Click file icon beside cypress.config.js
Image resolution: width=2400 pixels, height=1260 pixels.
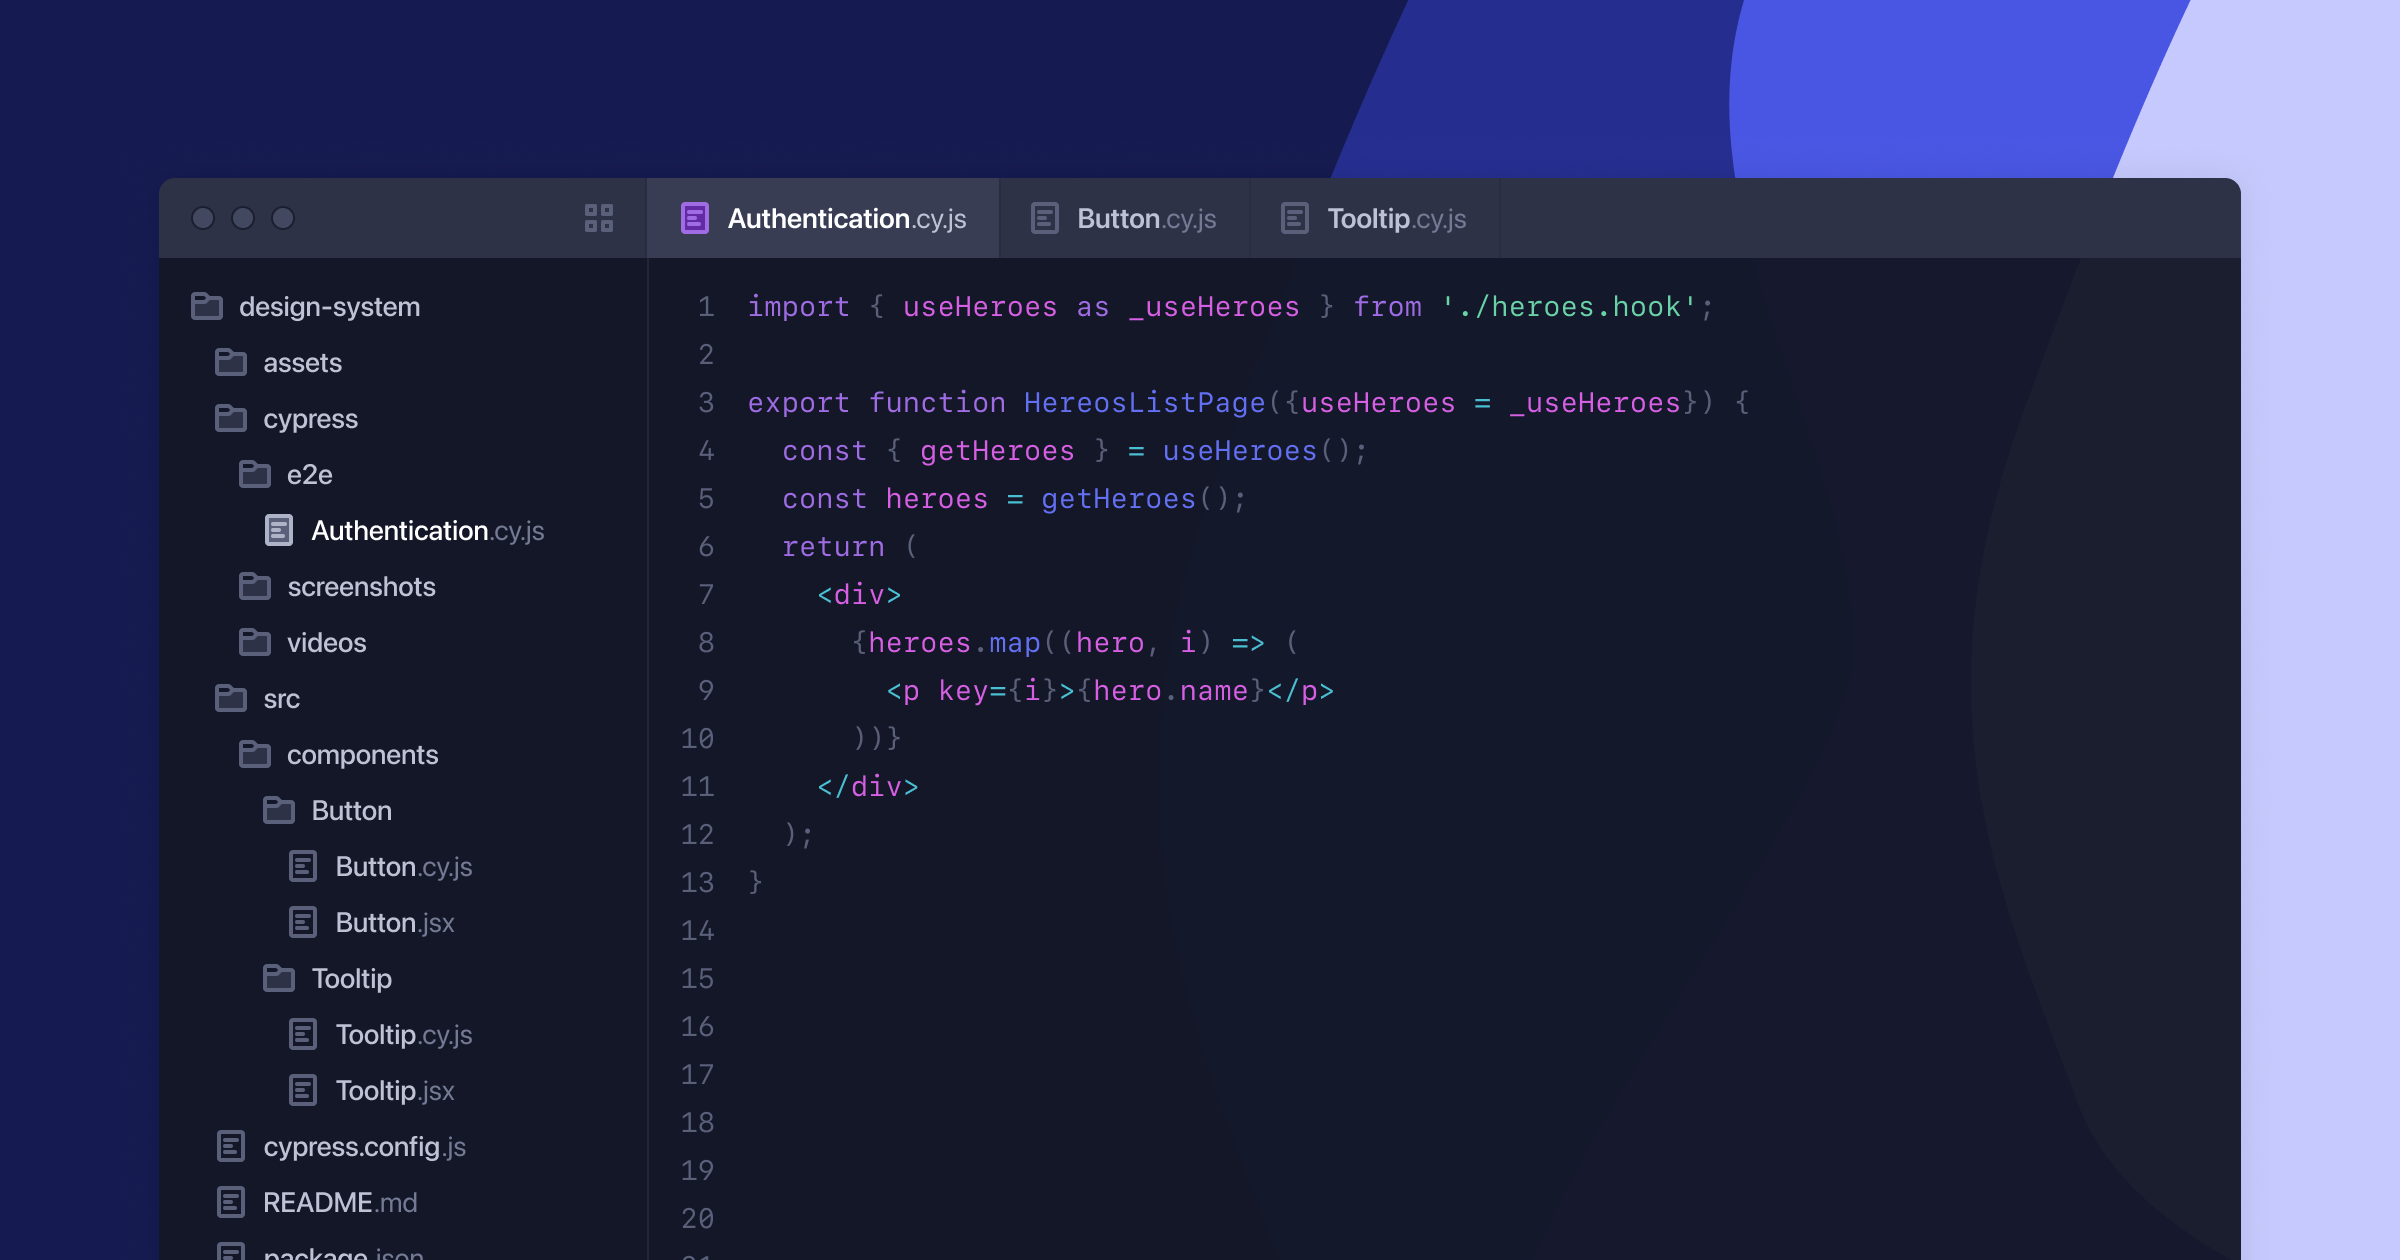pyautogui.click(x=231, y=1146)
